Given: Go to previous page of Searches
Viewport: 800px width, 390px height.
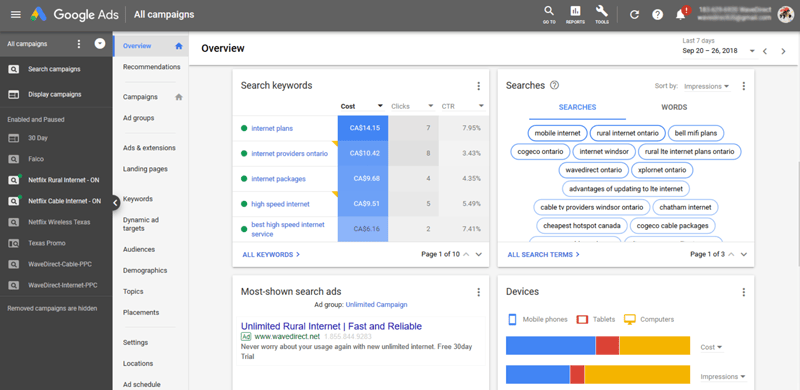Looking at the screenshot, I should coord(731,254).
